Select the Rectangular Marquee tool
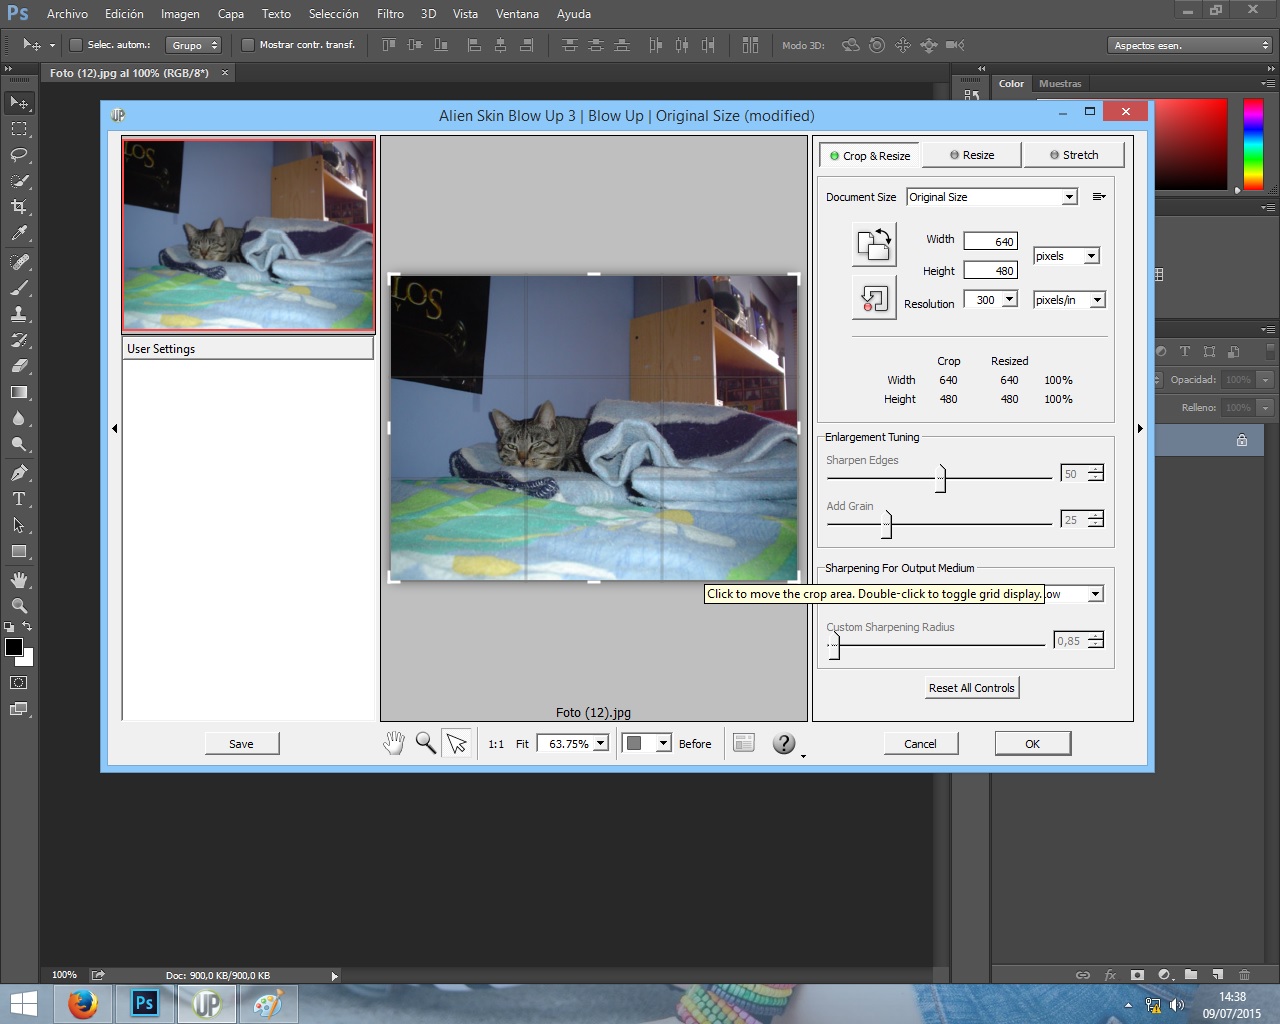This screenshot has height=1024, width=1280. tap(19, 129)
